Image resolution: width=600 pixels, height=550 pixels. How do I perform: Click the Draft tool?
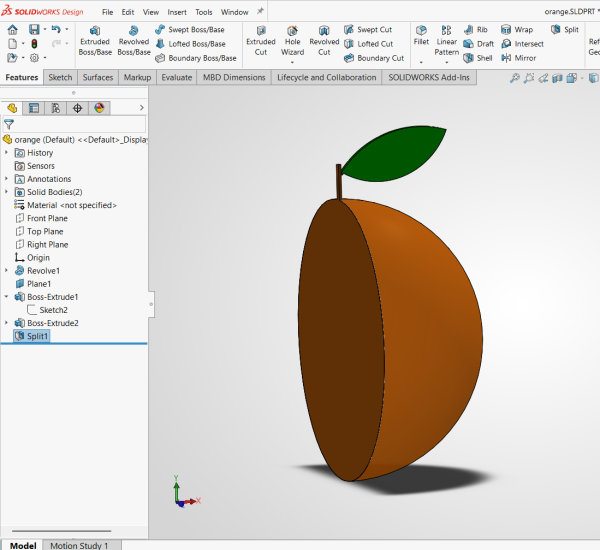(x=478, y=44)
